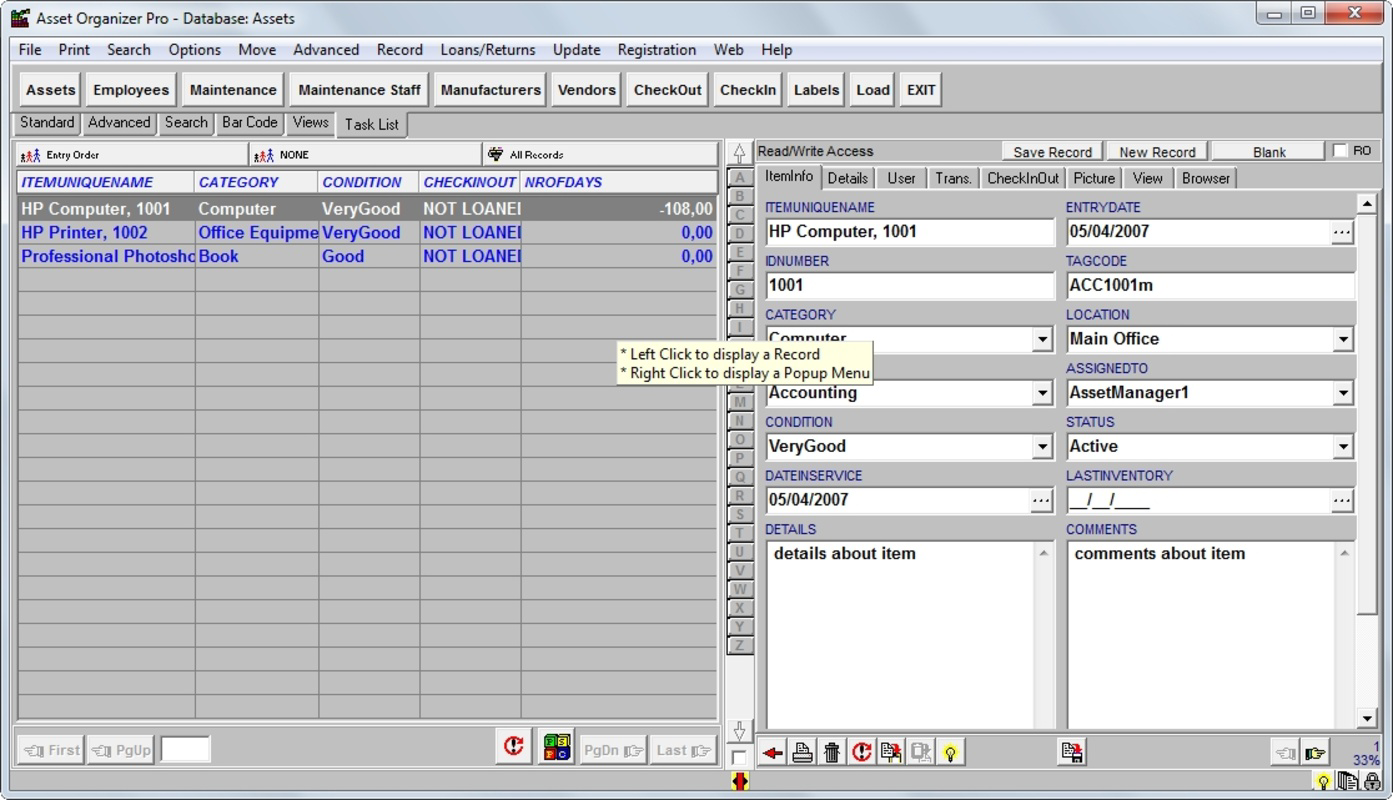This screenshot has width=1393, height=800.
Task: Toggle the checkbox under the alphabet strip
Action: 739,757
